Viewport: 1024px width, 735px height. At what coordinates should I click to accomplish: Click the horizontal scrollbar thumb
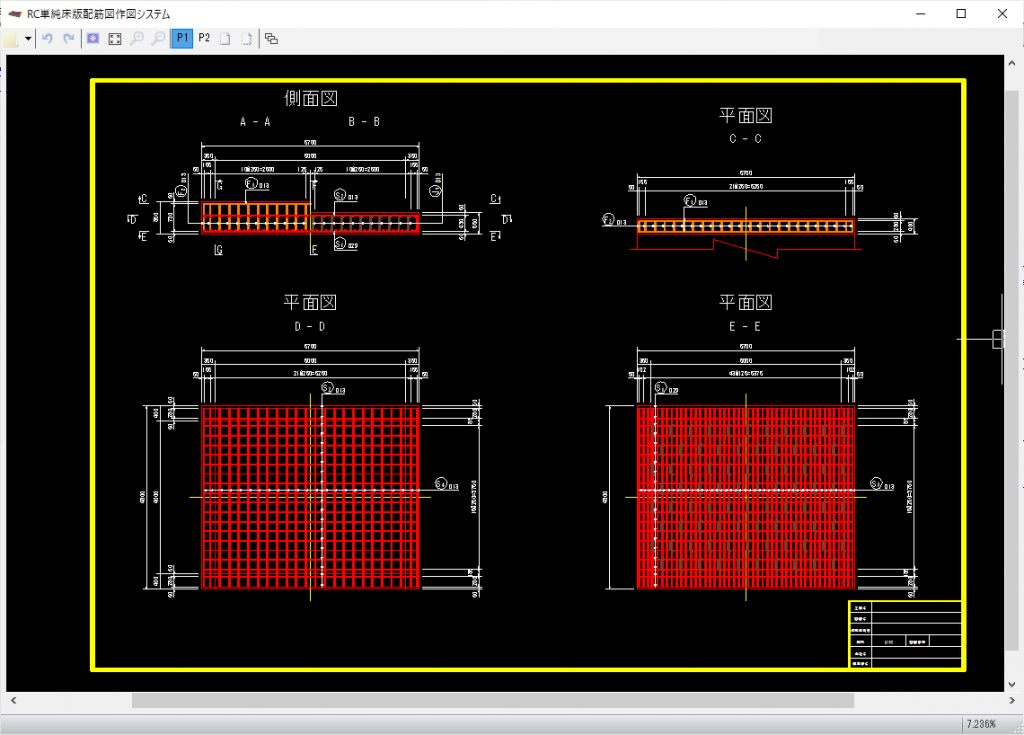click(x=493, y=700)
